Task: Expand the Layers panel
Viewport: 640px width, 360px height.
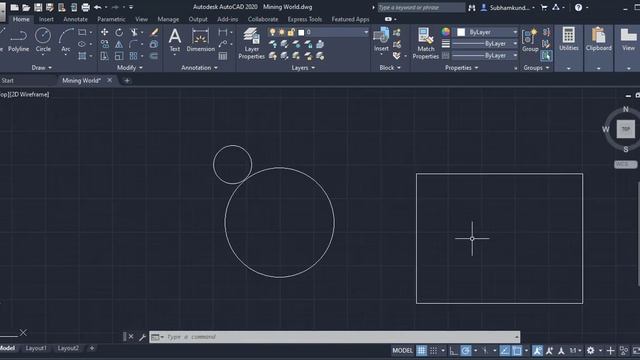Action: 303,68
